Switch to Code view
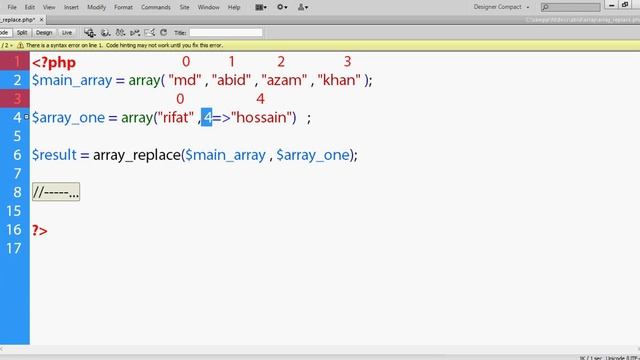640x360 pixels. tap(4, 33)
